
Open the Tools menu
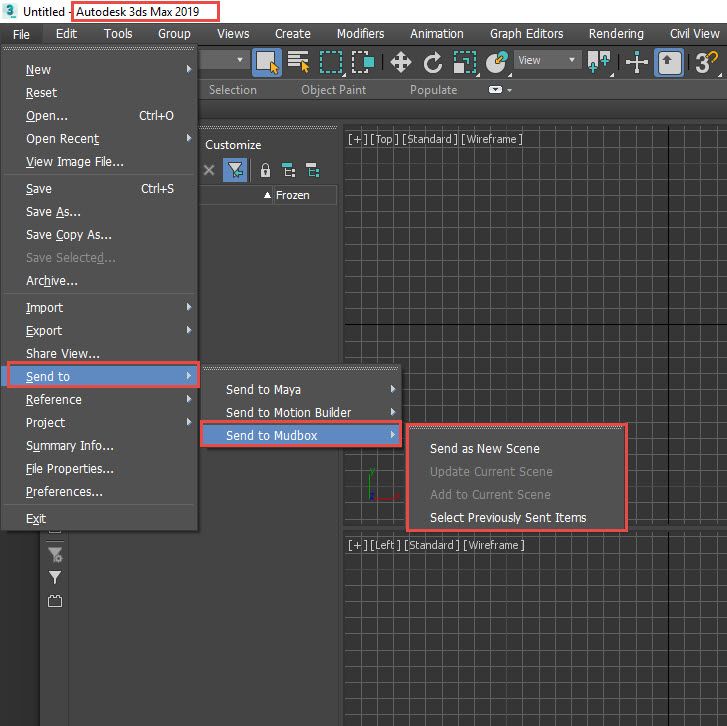coord(118,34)
